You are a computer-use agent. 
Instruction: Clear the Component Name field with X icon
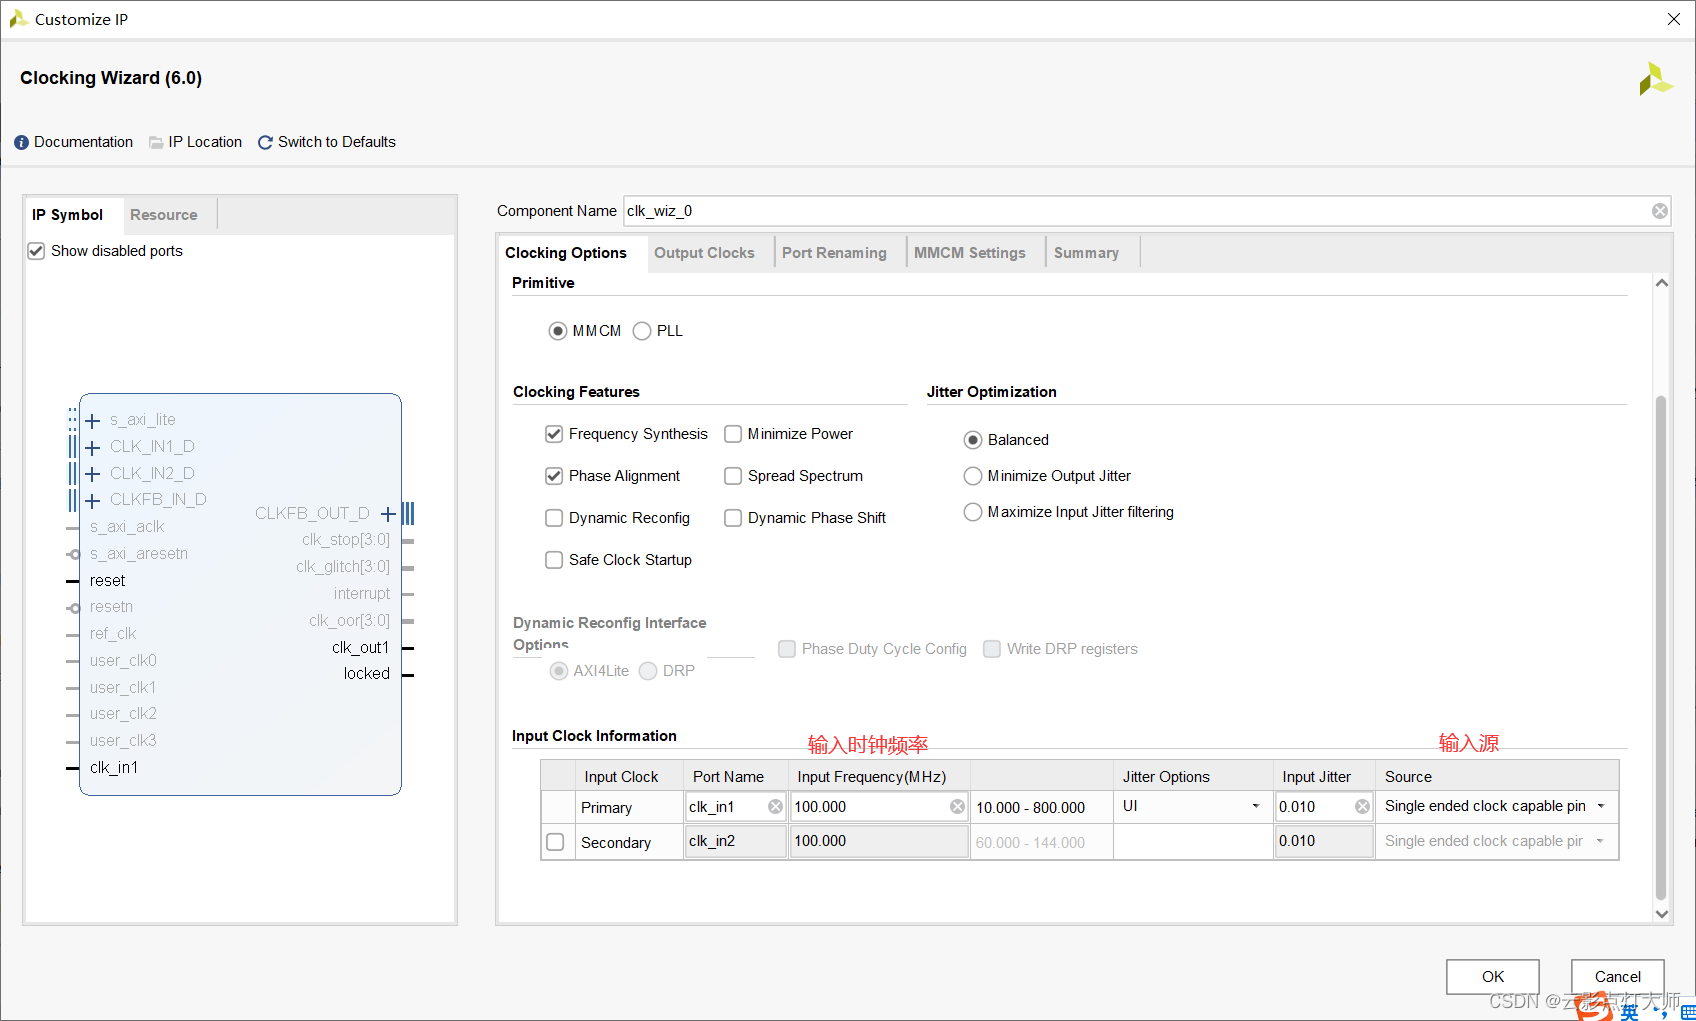pos(1660,211)
